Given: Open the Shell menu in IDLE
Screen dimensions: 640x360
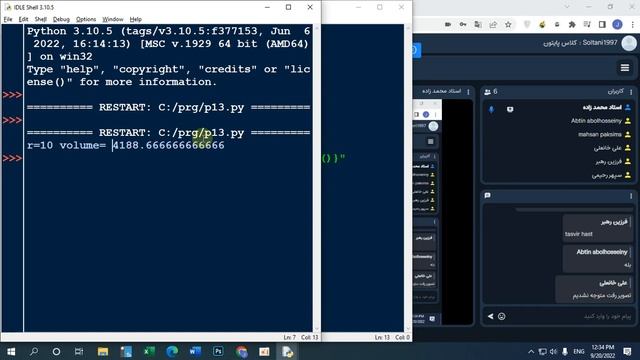Looking at the screenshot, I should point(40,19).
